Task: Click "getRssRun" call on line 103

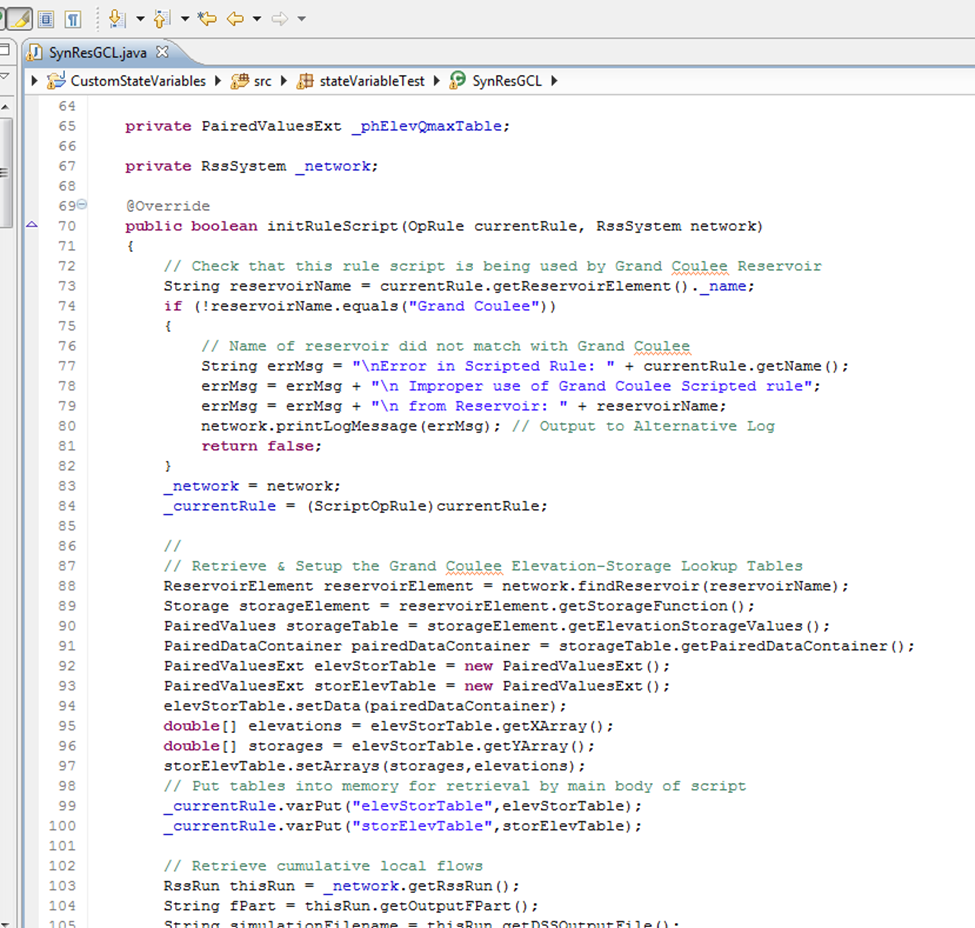Action: [450, 886]
